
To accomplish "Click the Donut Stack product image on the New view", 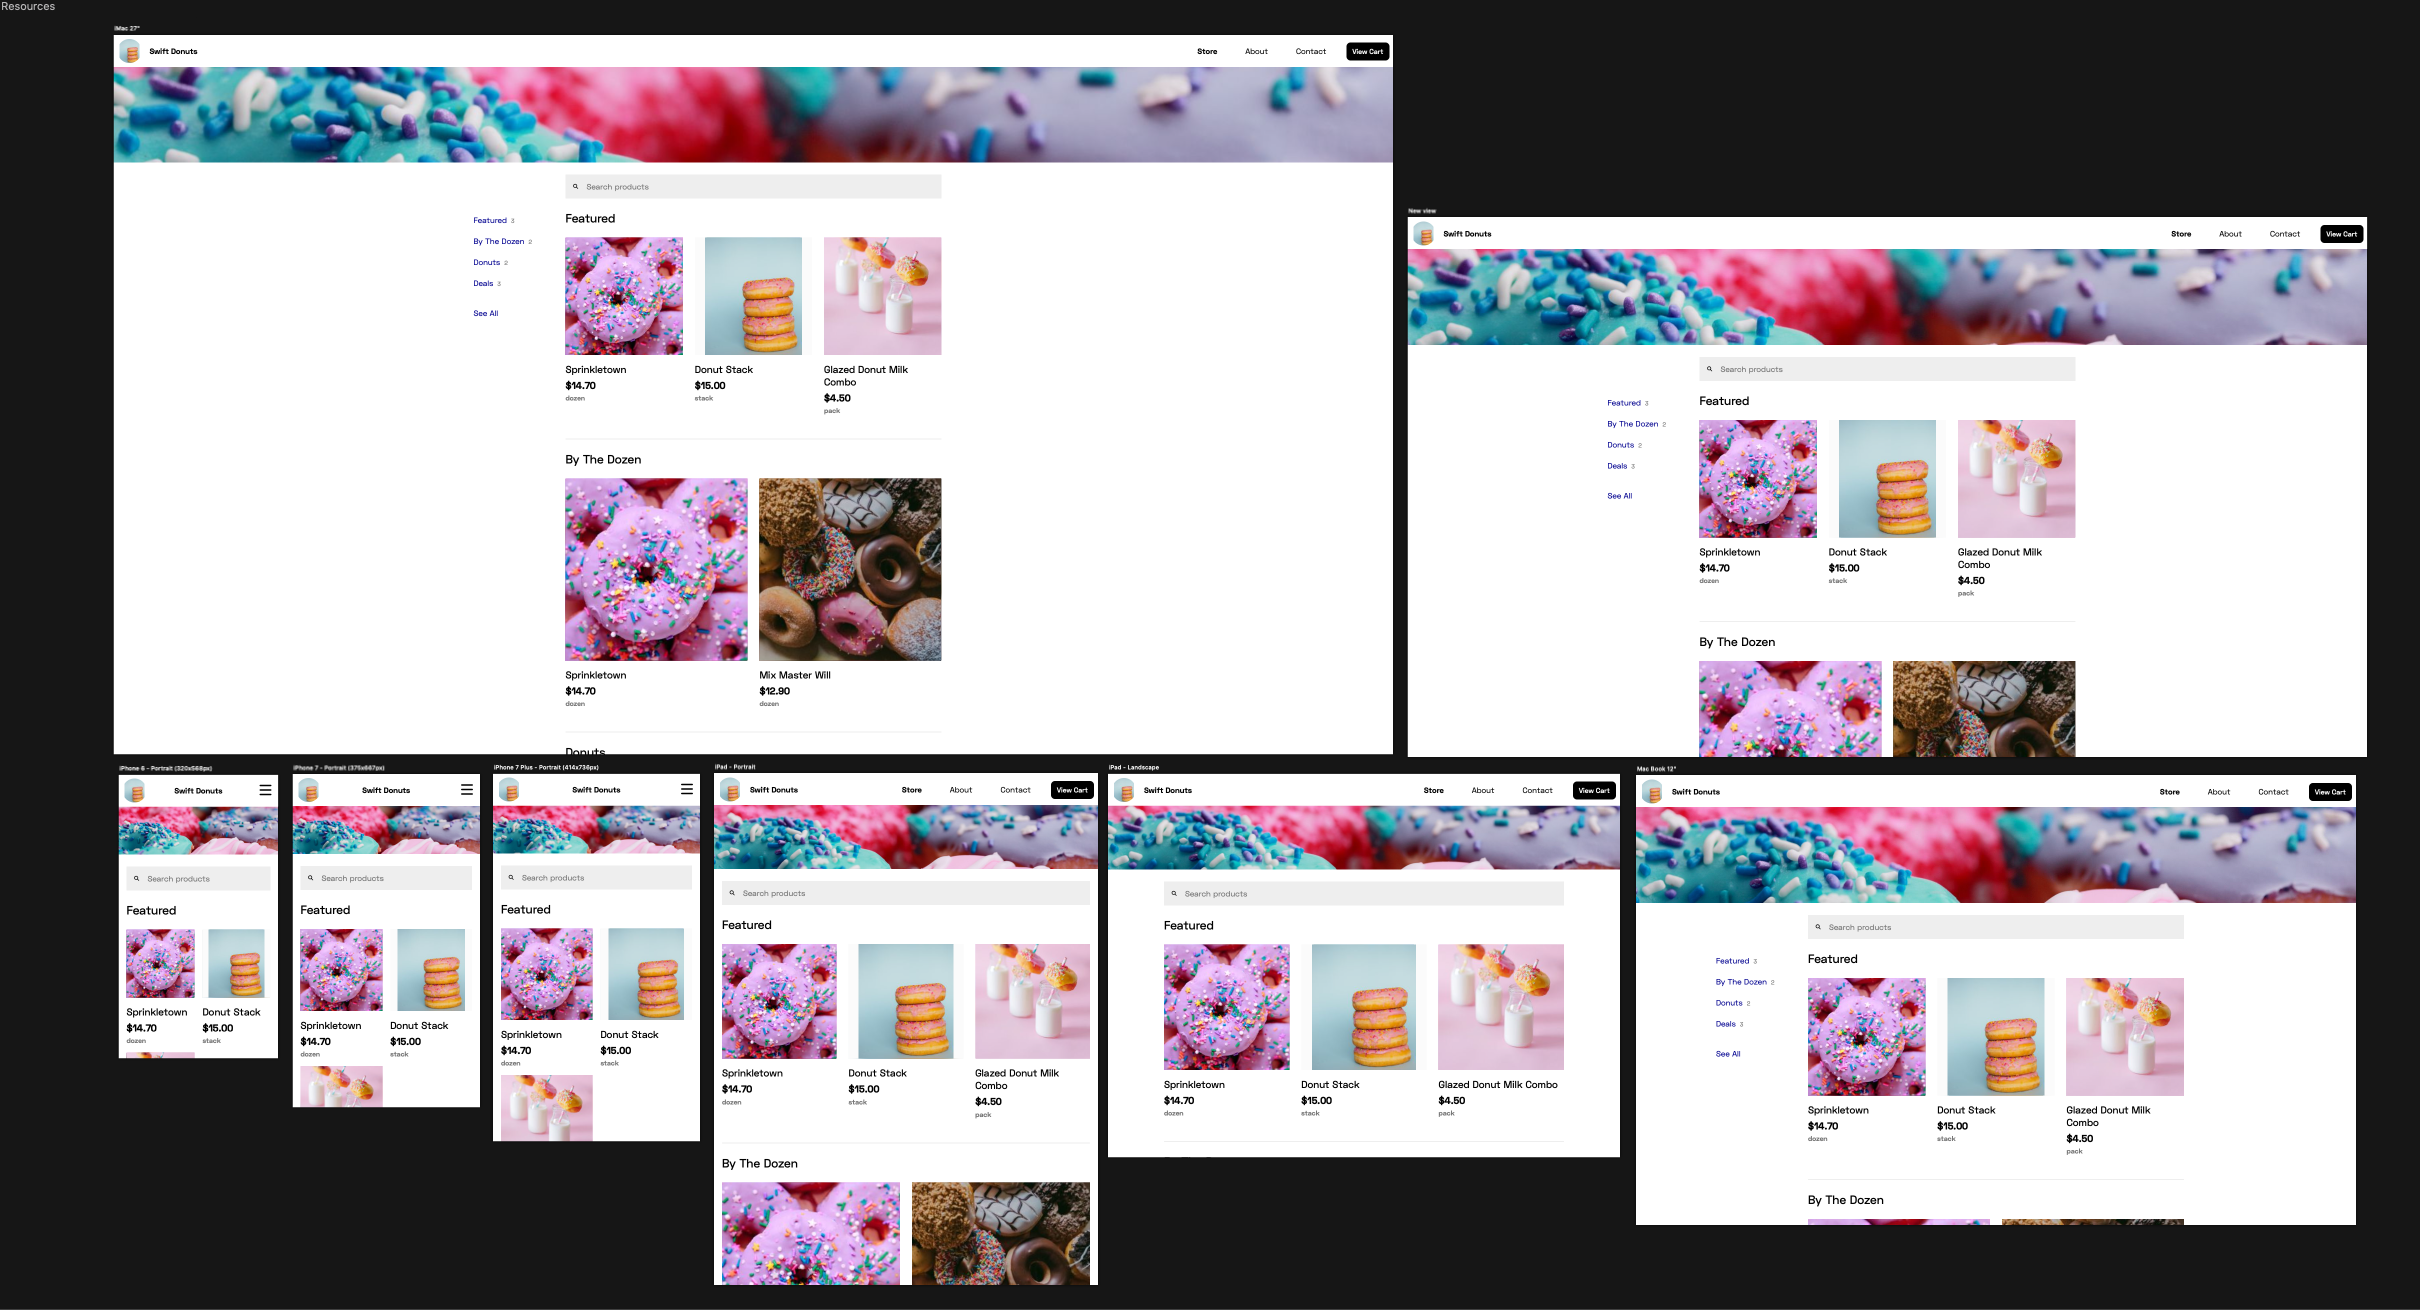I will pyautogui.click(x=1886, y=478).
